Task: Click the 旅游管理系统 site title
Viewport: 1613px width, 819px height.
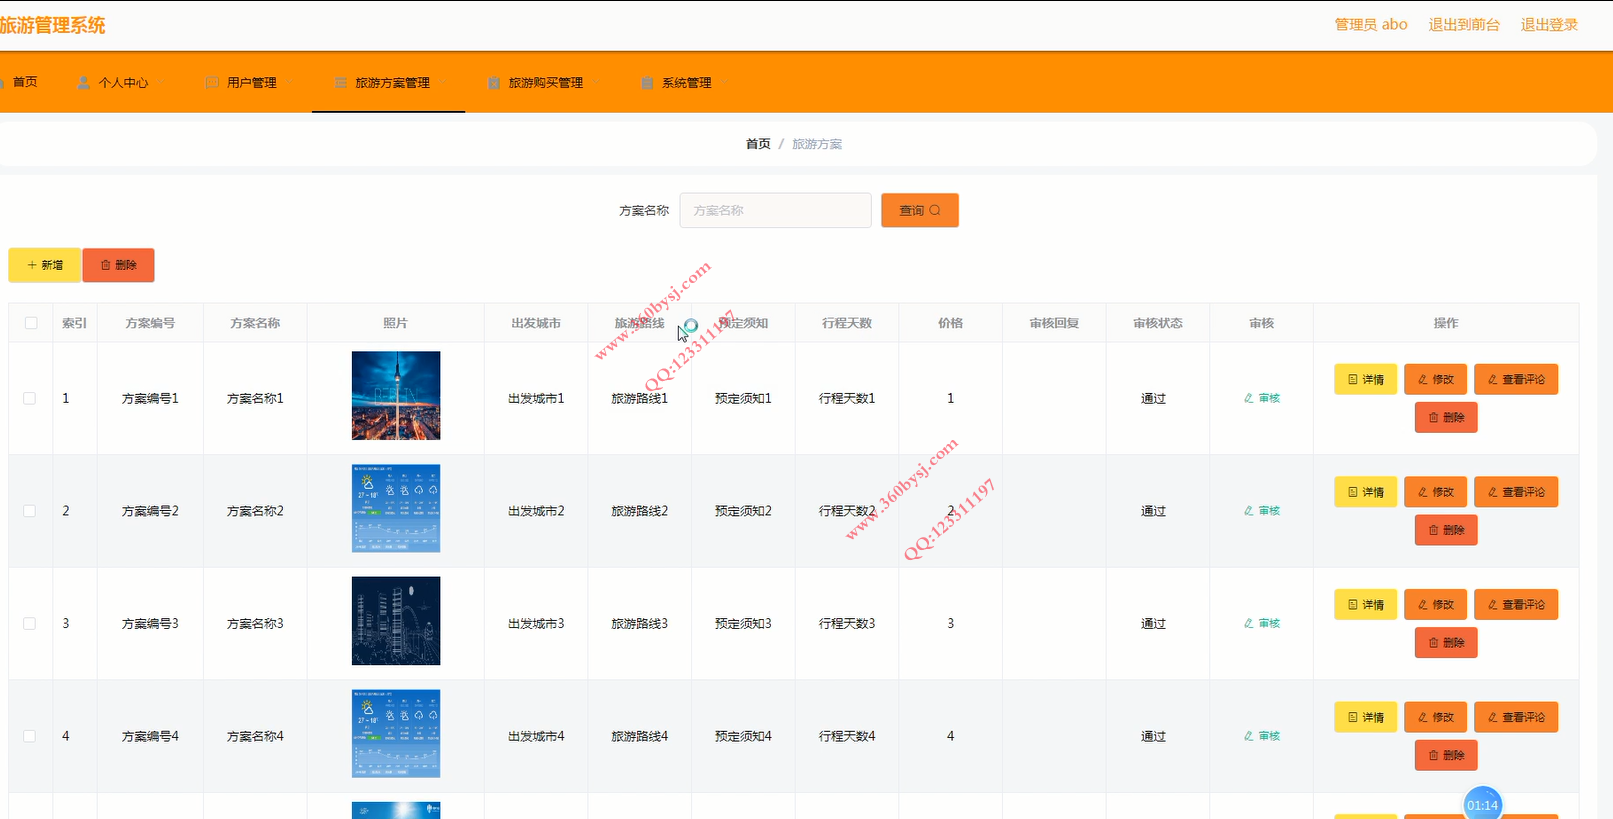Action: pyautogui.click(x=52, y=25)
